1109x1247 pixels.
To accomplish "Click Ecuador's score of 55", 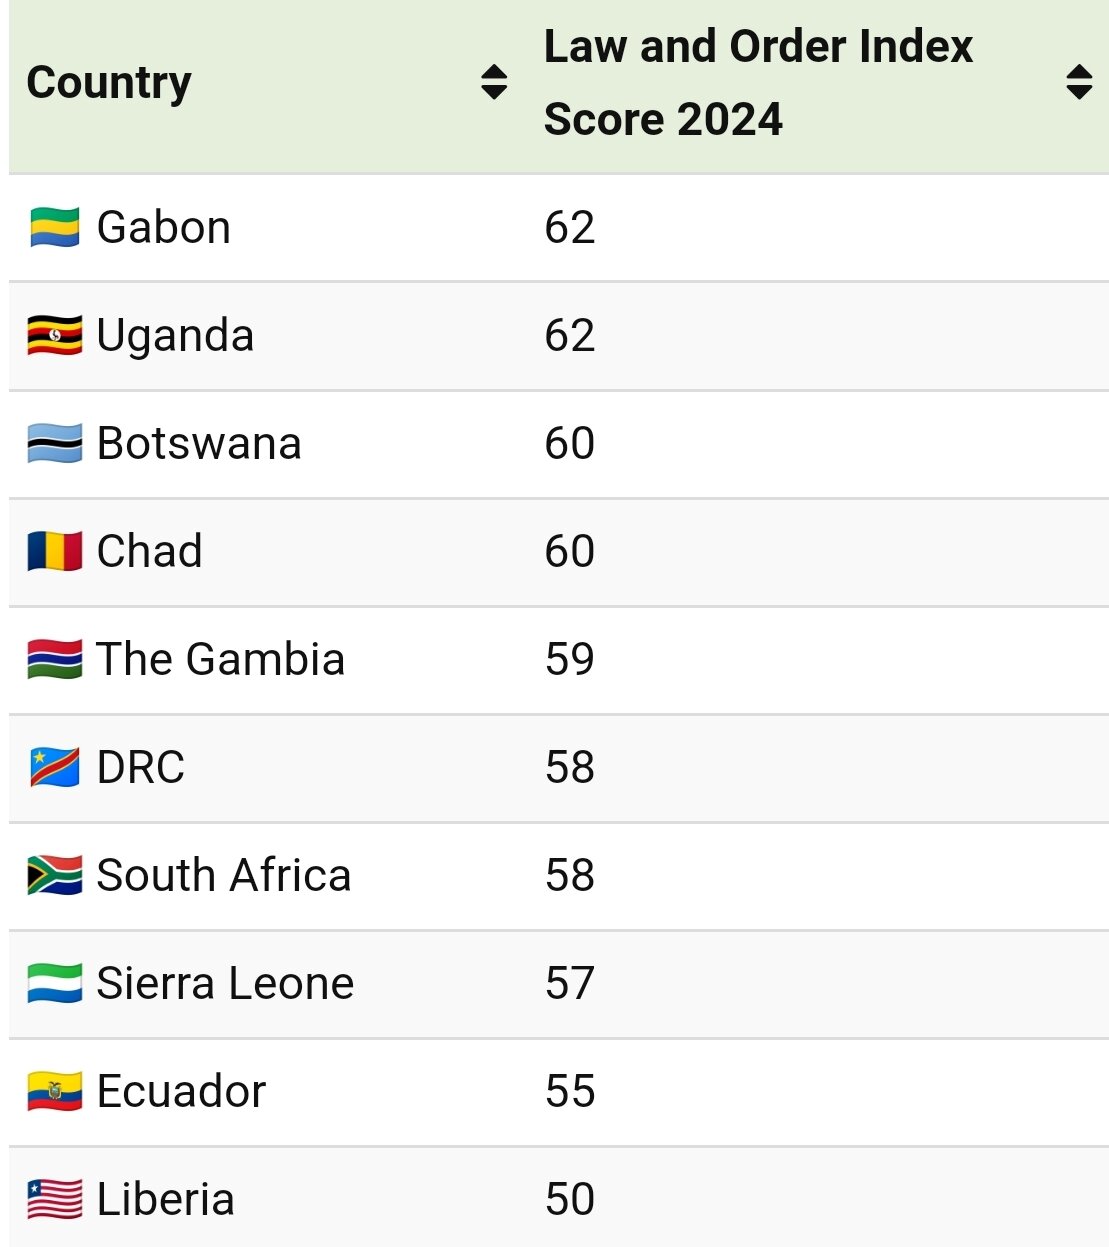I will point(570,1092).
